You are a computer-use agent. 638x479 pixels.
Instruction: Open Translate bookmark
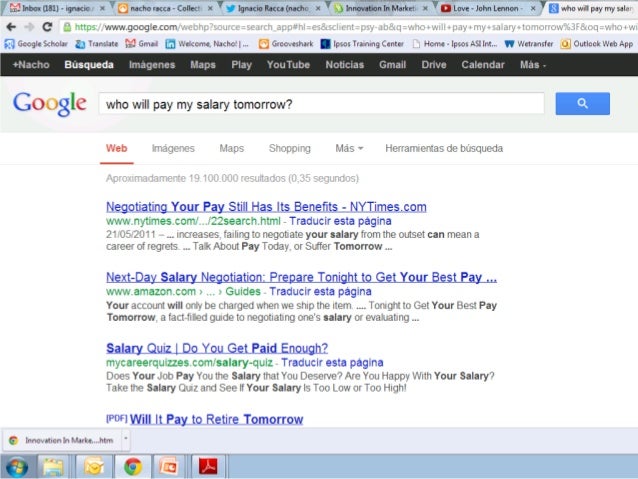97,44
